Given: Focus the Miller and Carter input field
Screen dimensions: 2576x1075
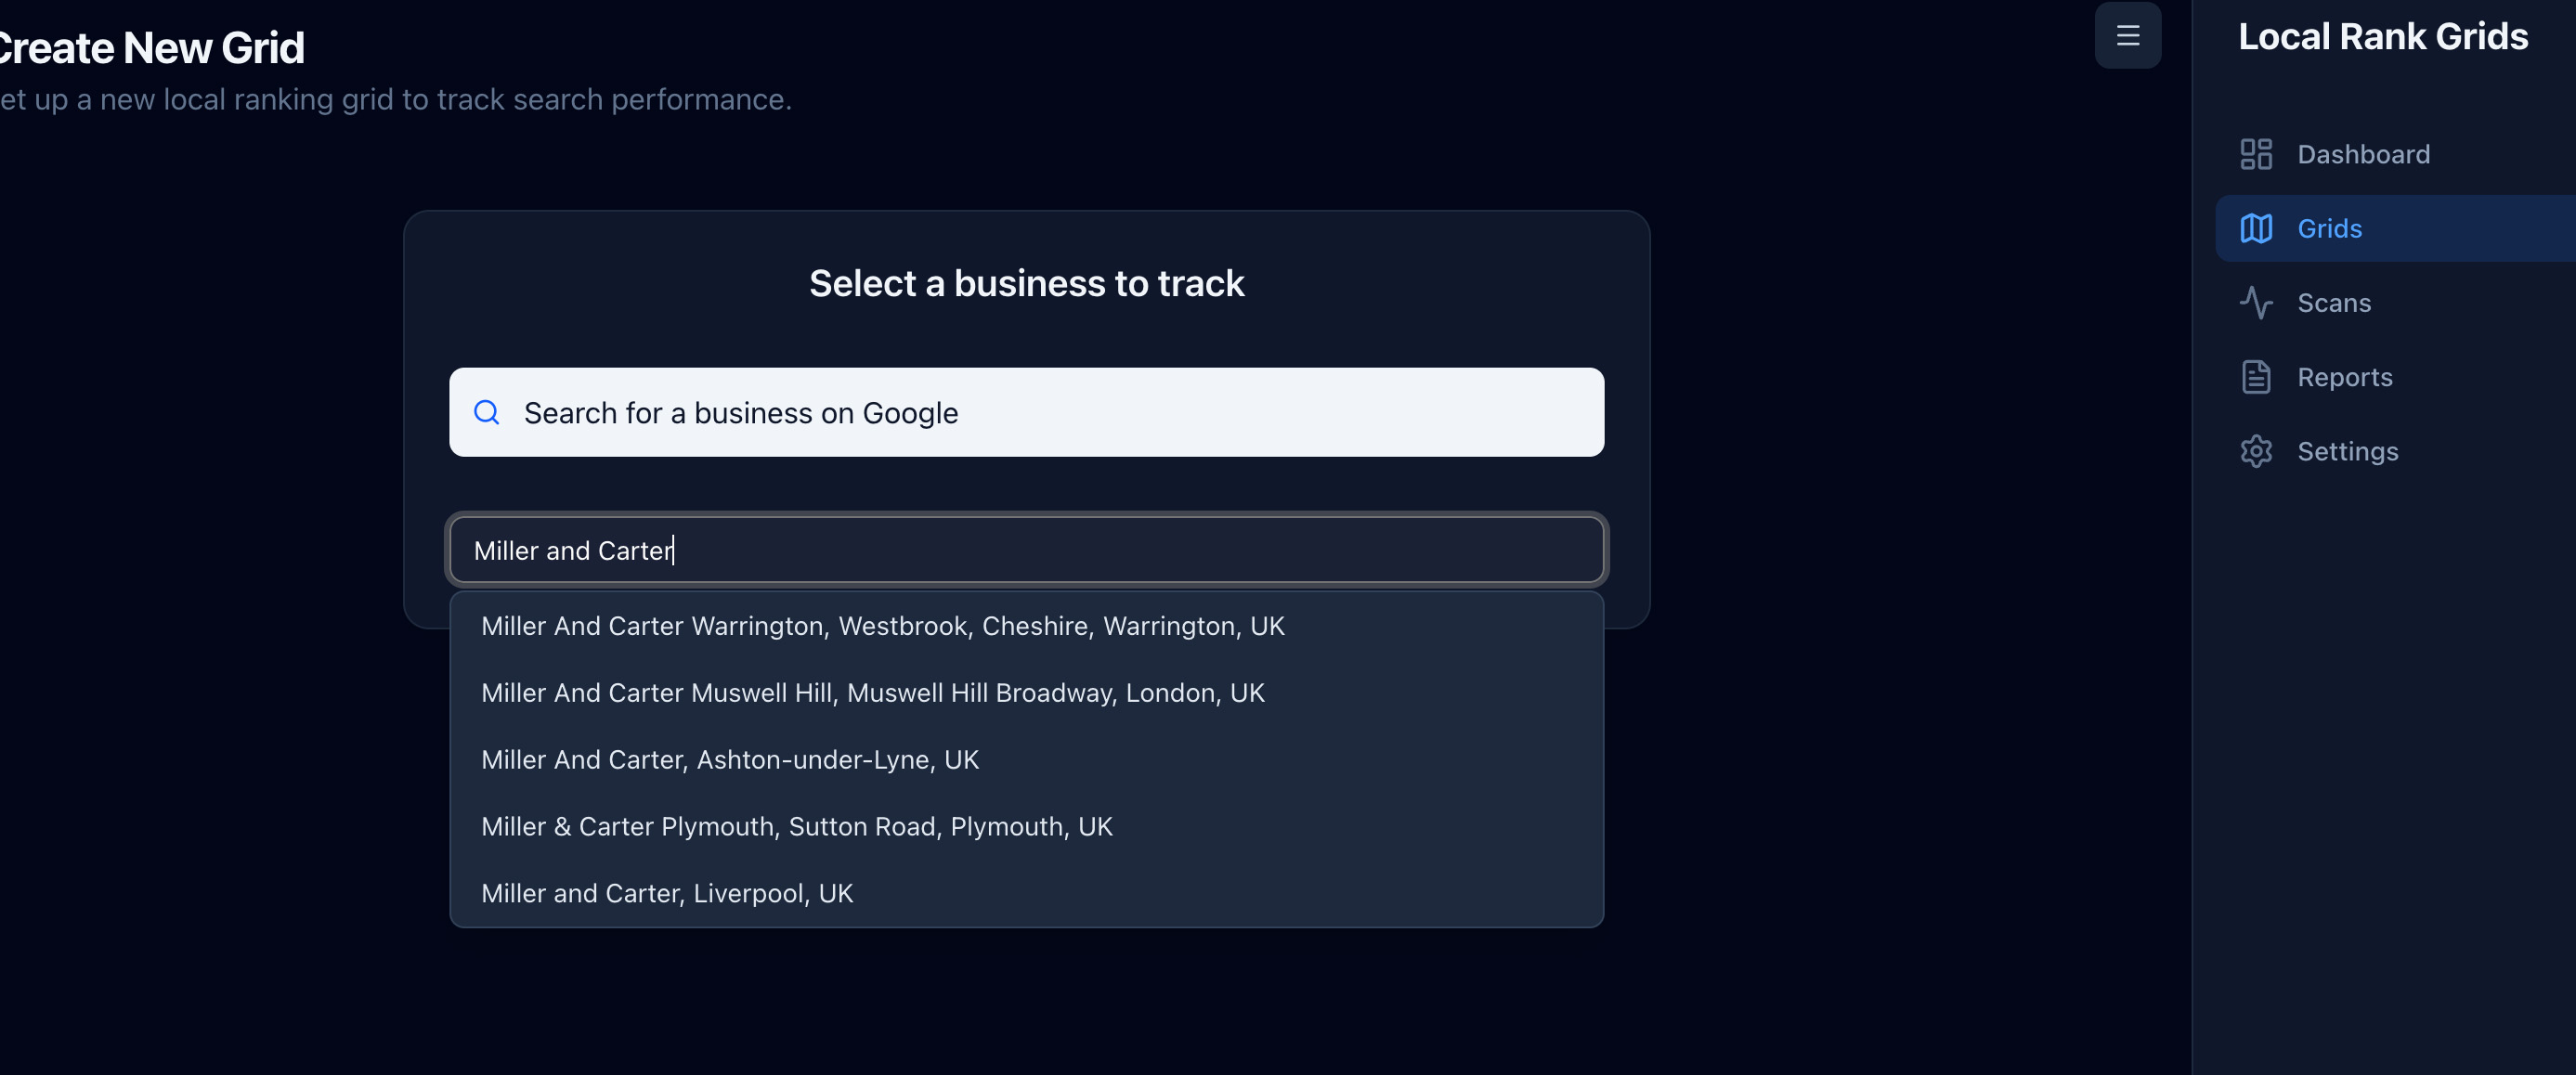Looking at the screenshot, I should [1026, 549].
